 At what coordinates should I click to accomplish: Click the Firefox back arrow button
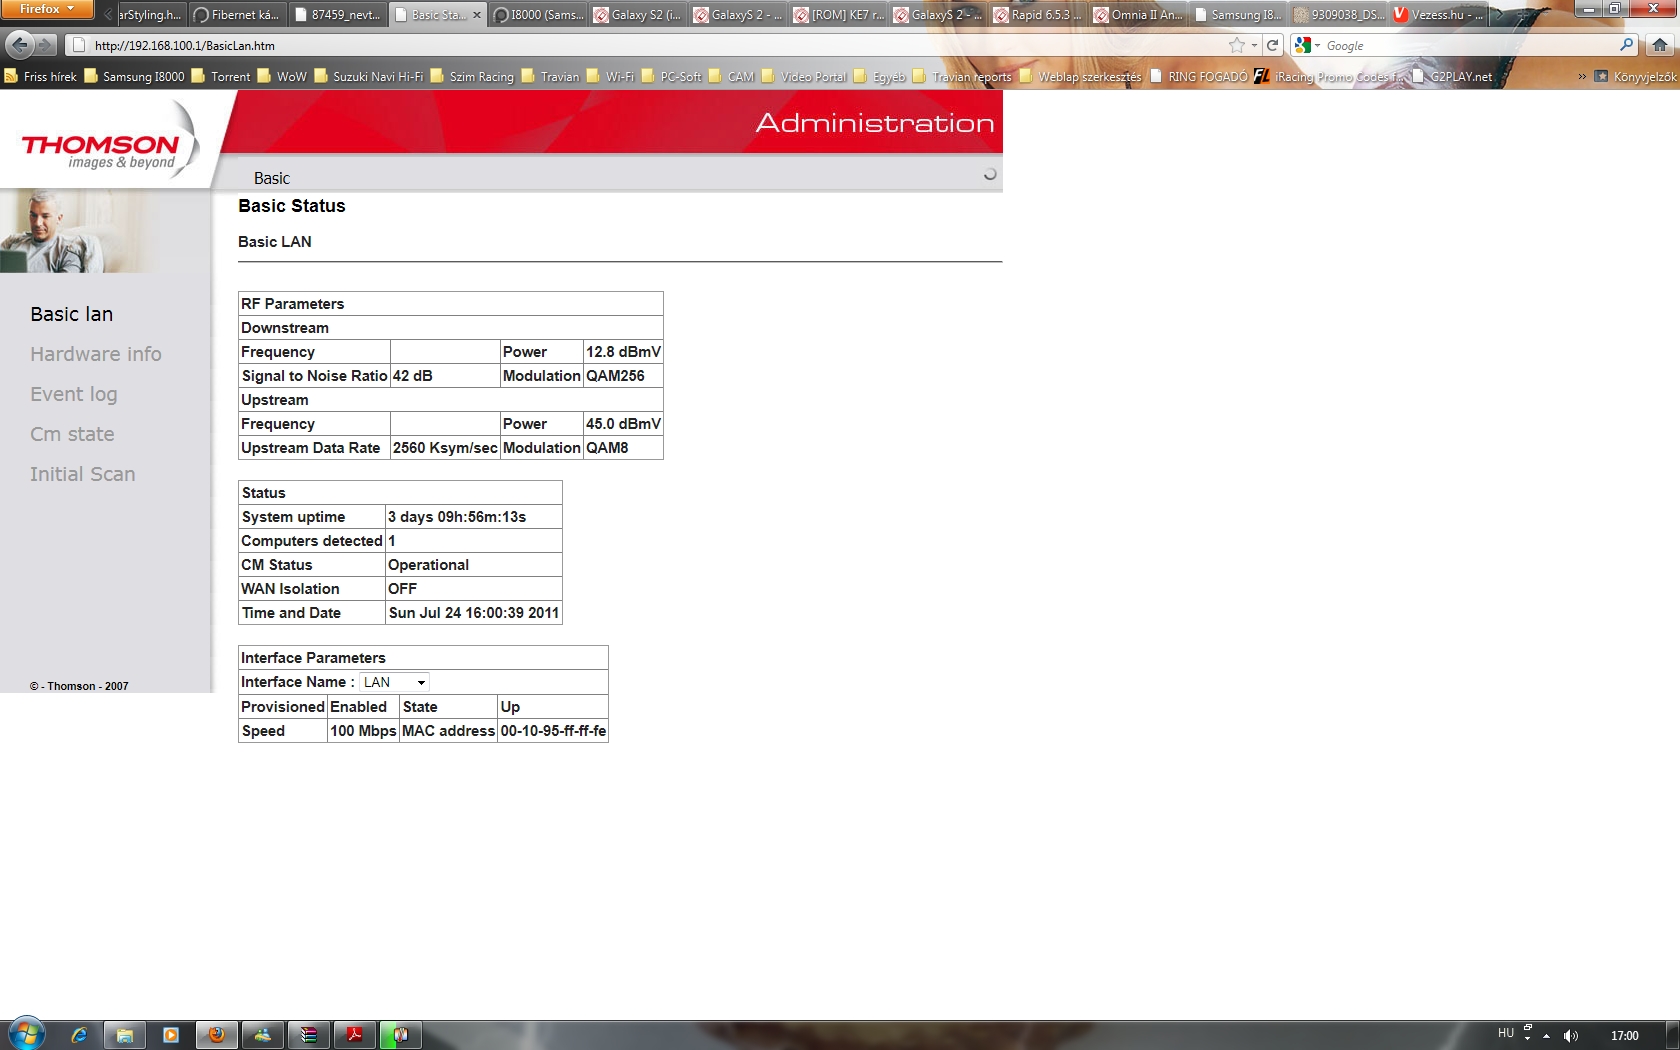pyautogui.click(x=19, y=45)
